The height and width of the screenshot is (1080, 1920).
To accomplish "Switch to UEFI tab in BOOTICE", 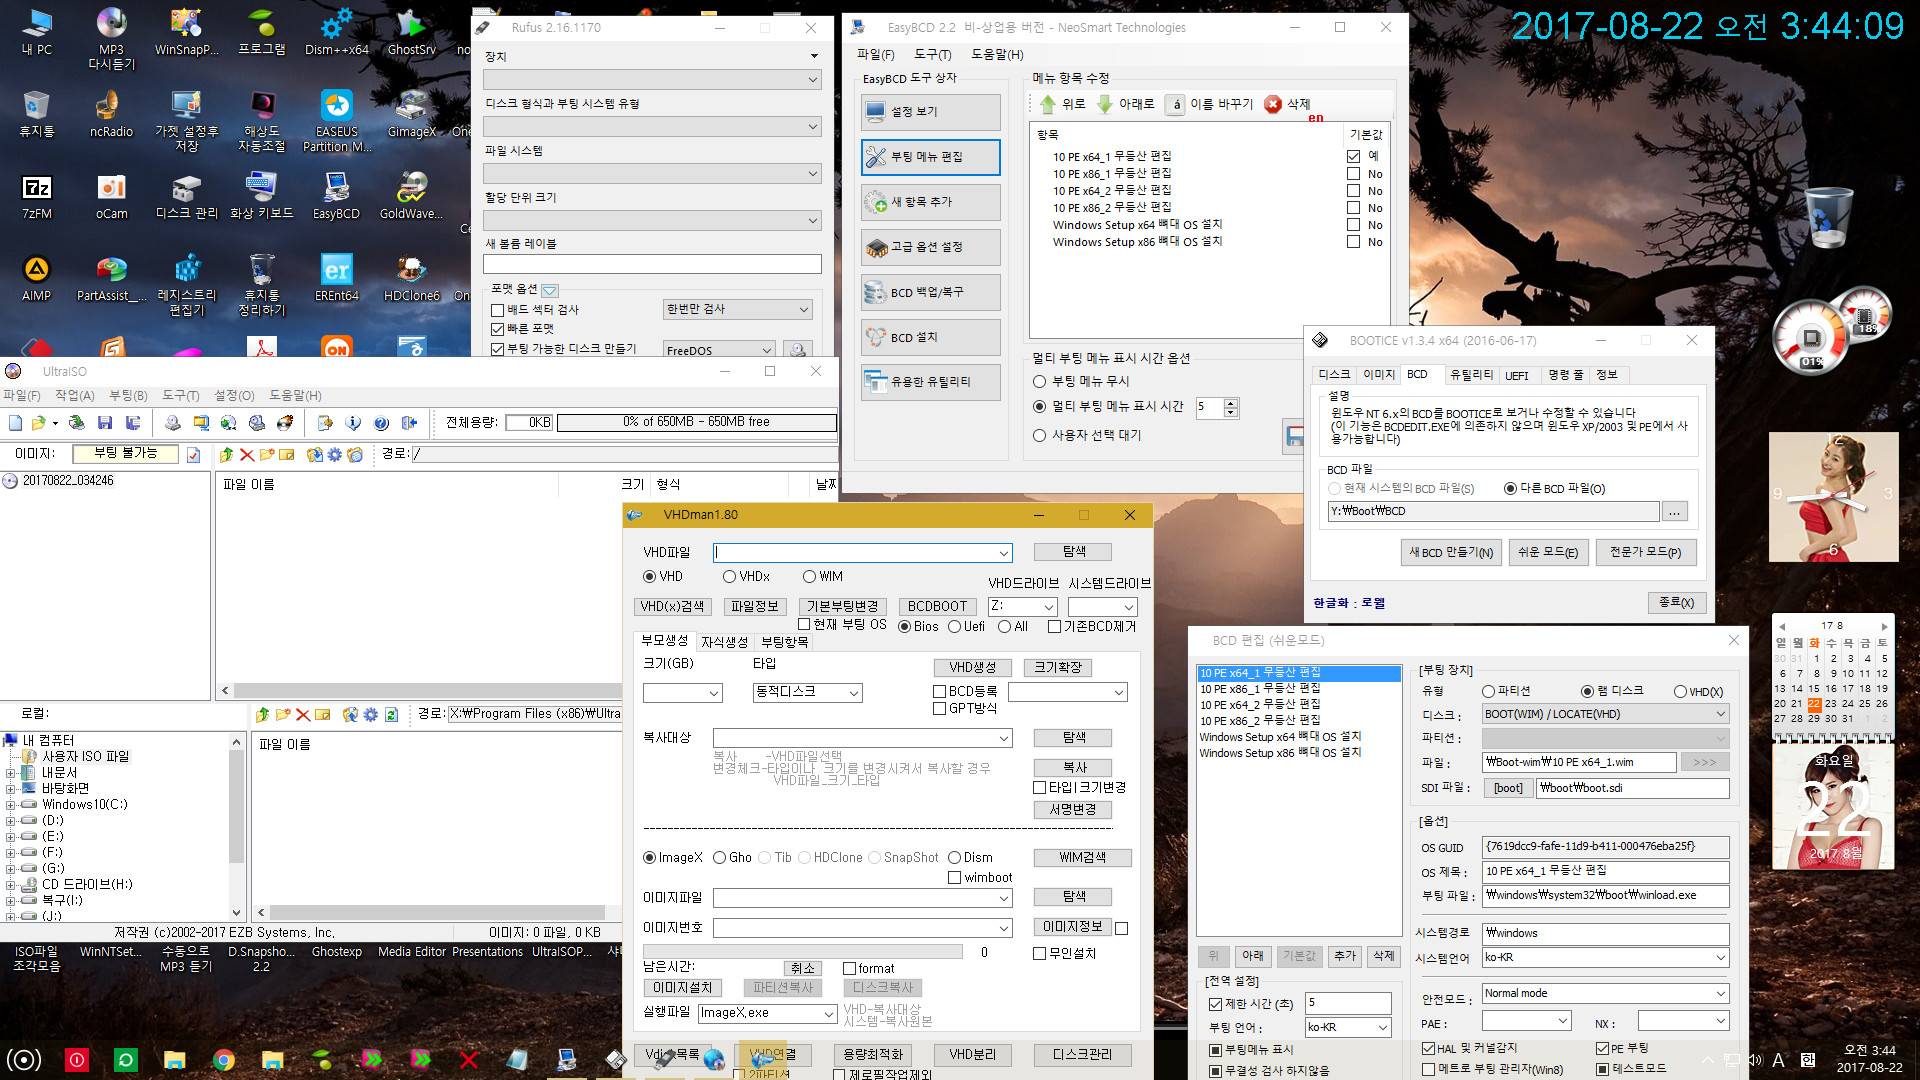I will [1517, 376].
